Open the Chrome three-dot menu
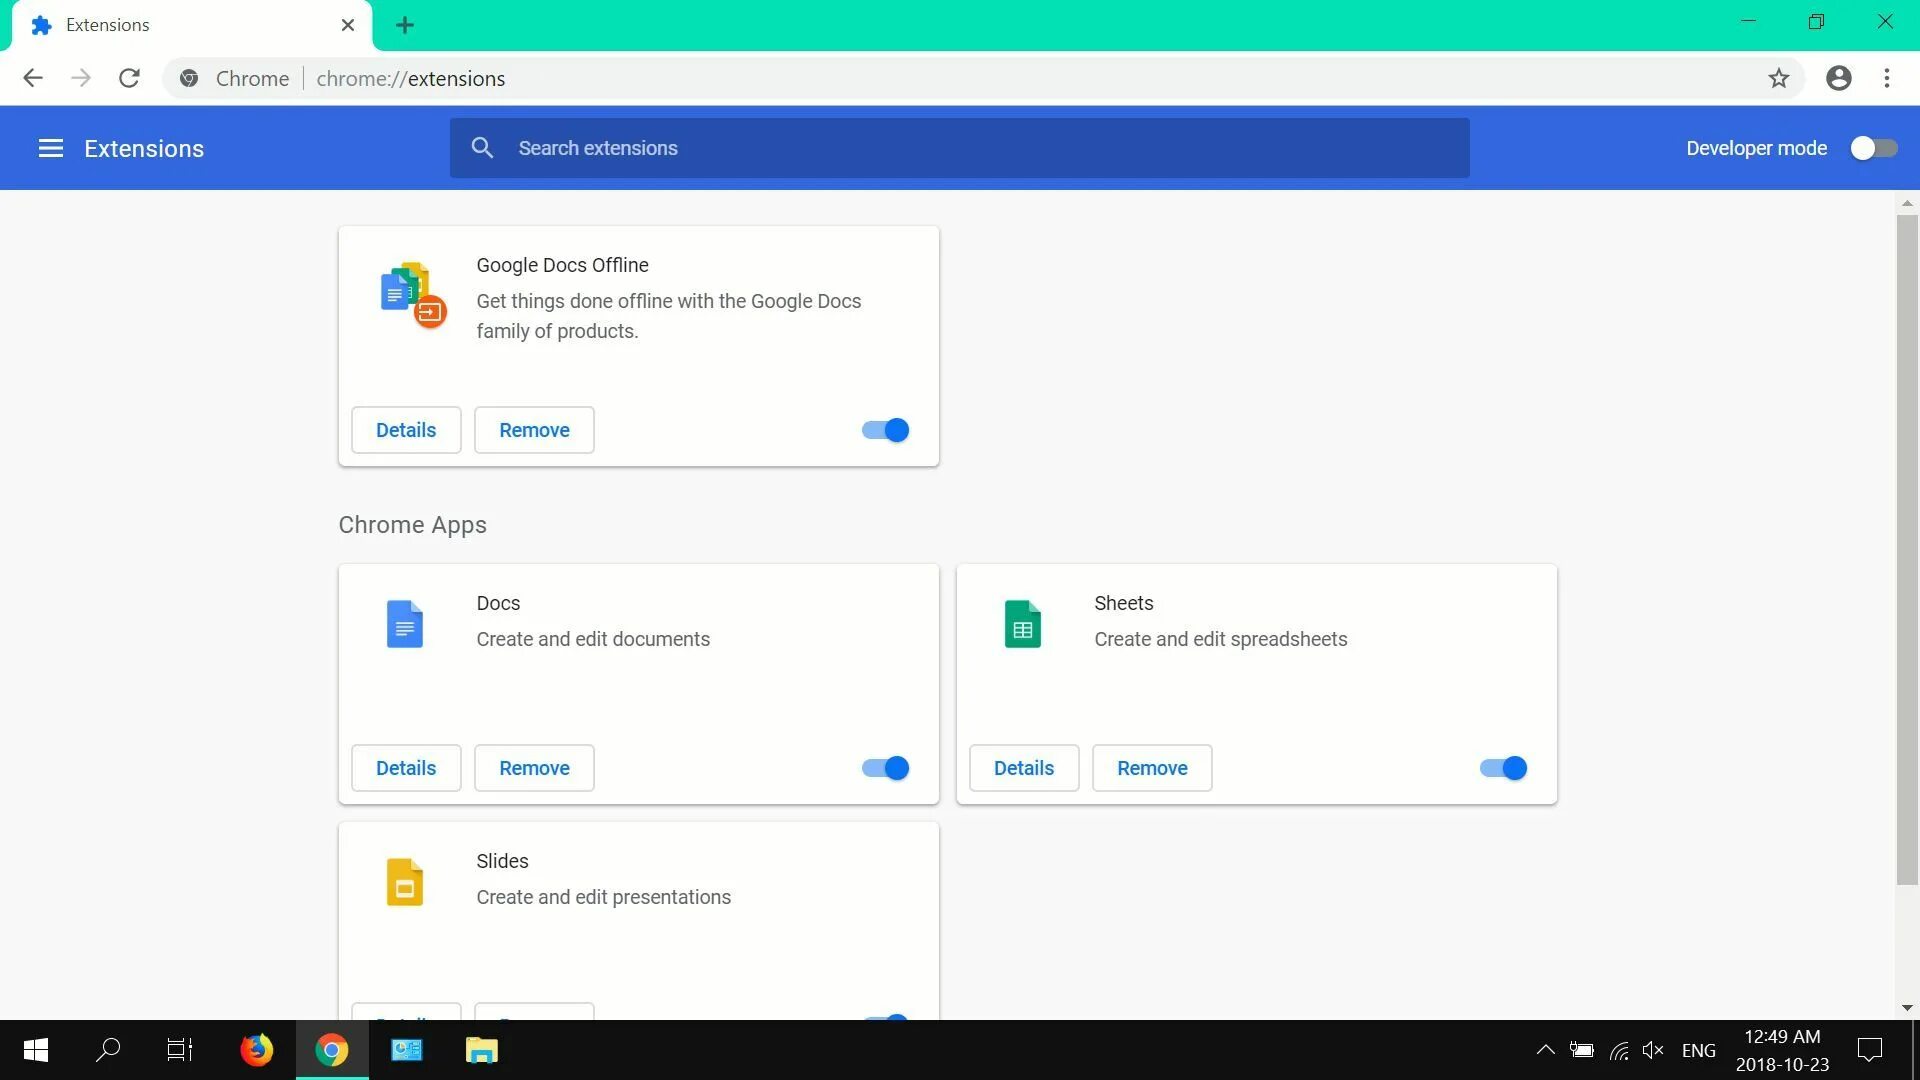 (1887, 78)
